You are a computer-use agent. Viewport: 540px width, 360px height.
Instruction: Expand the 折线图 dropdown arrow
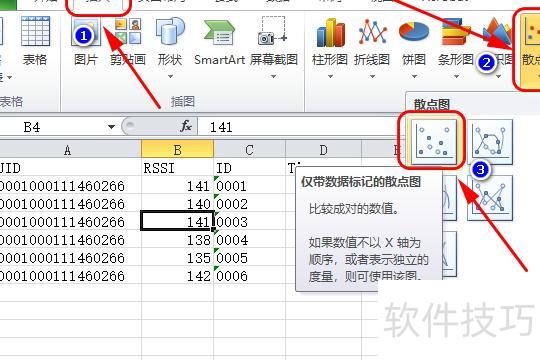(372, 76)
